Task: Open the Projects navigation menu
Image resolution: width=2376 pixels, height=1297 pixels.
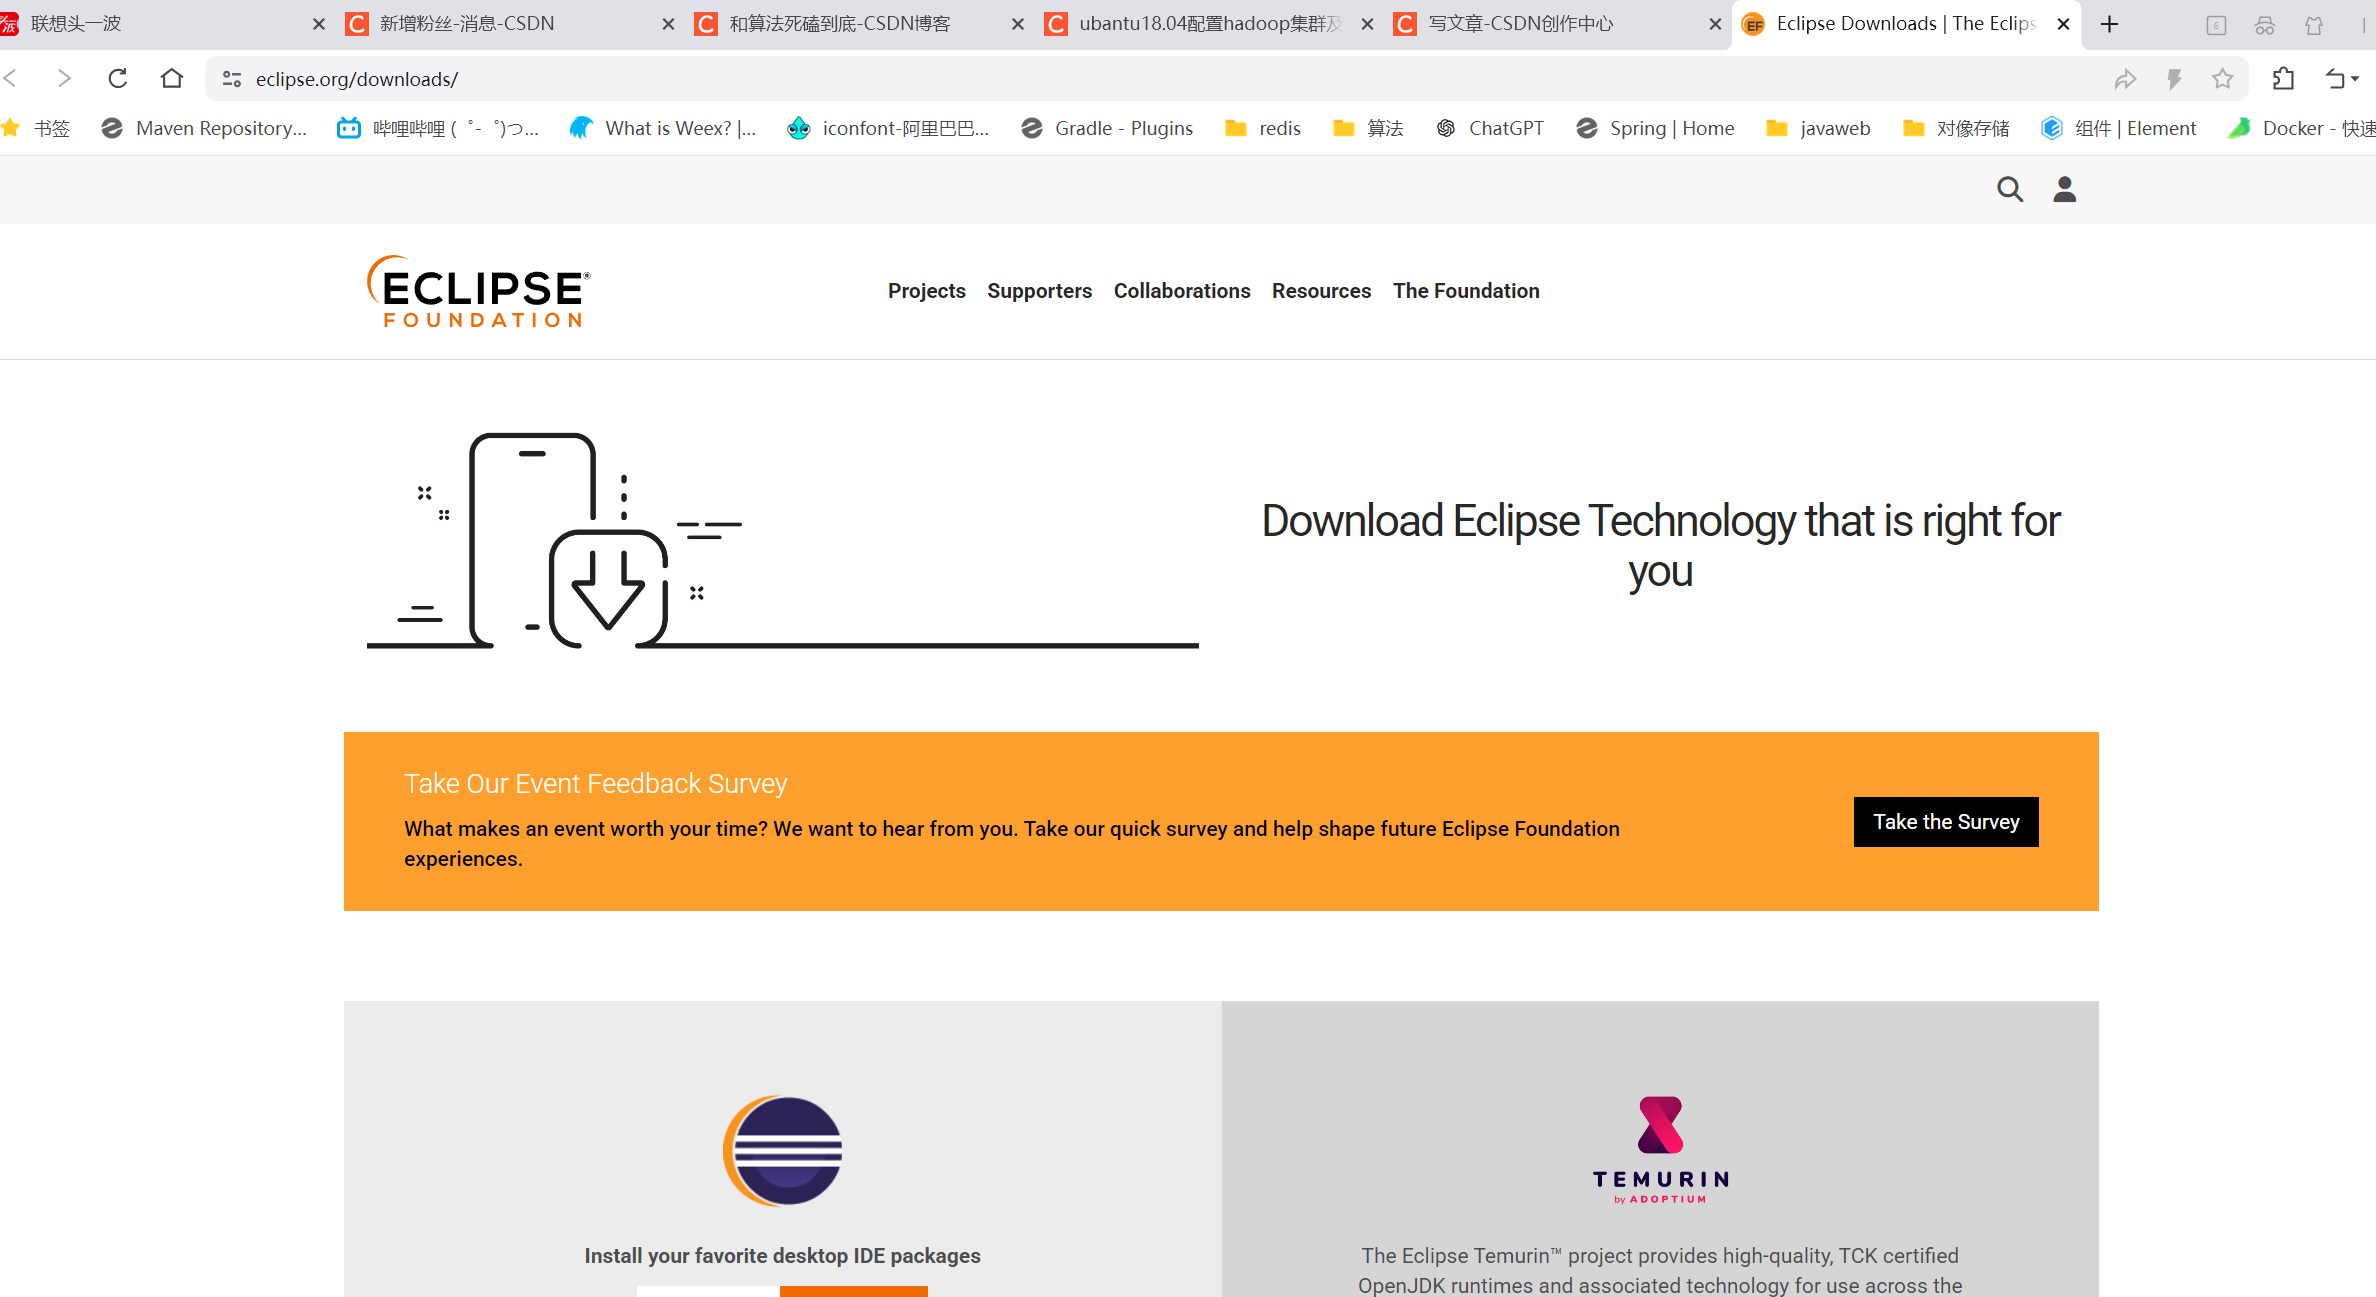Action: coord(926,291)
